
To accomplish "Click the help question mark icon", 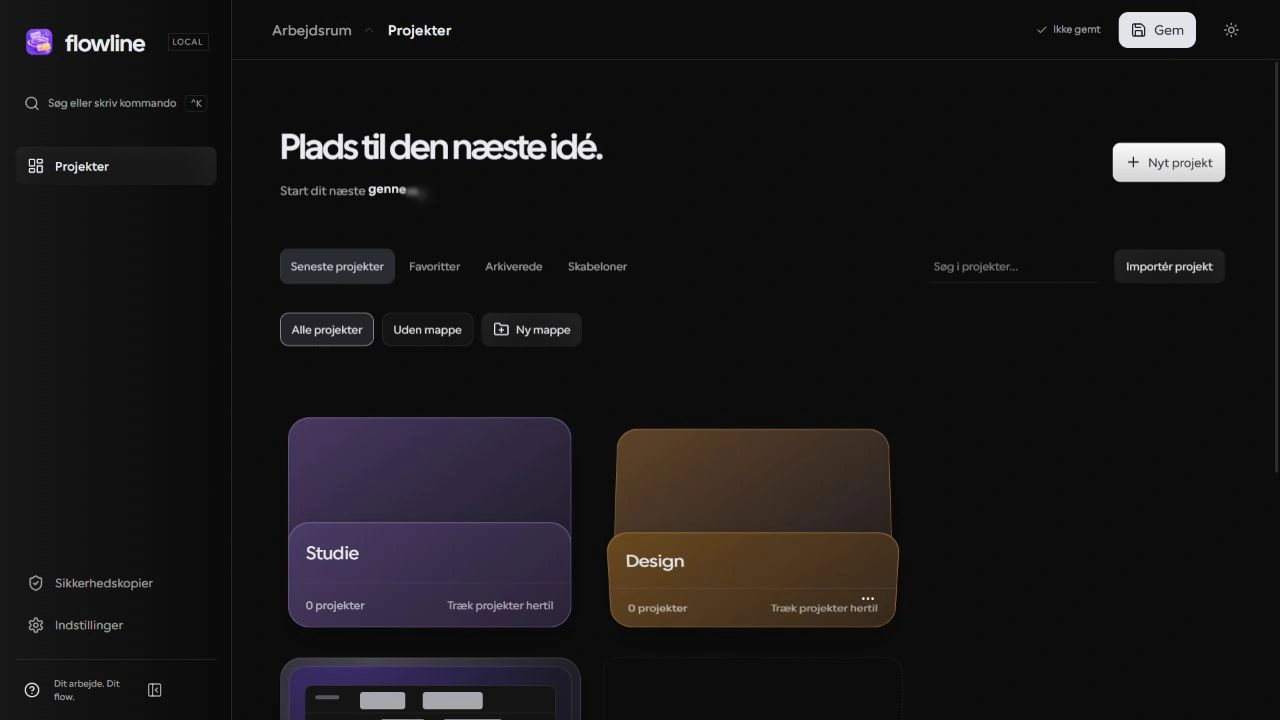I will [32, 690].
